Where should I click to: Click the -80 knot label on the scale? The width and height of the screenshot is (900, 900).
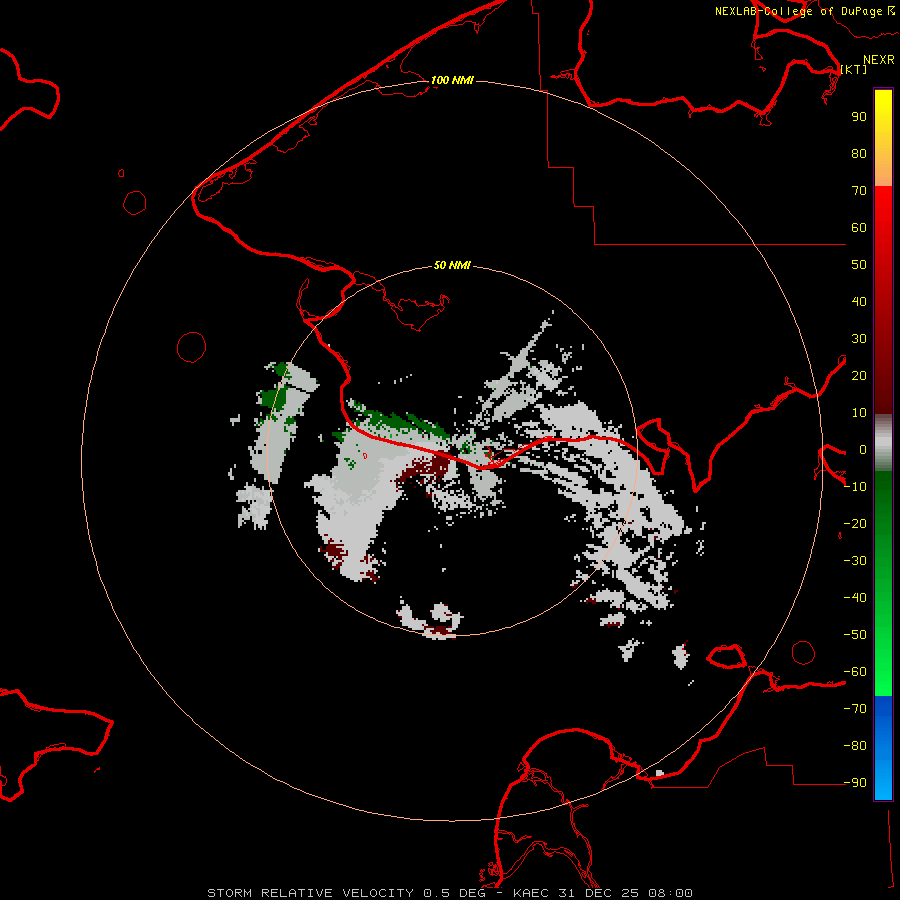(x=855, y=746)
